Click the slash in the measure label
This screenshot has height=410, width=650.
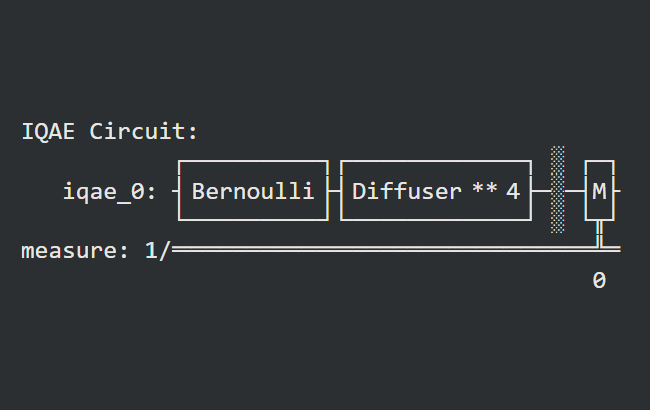coord(165,251)
